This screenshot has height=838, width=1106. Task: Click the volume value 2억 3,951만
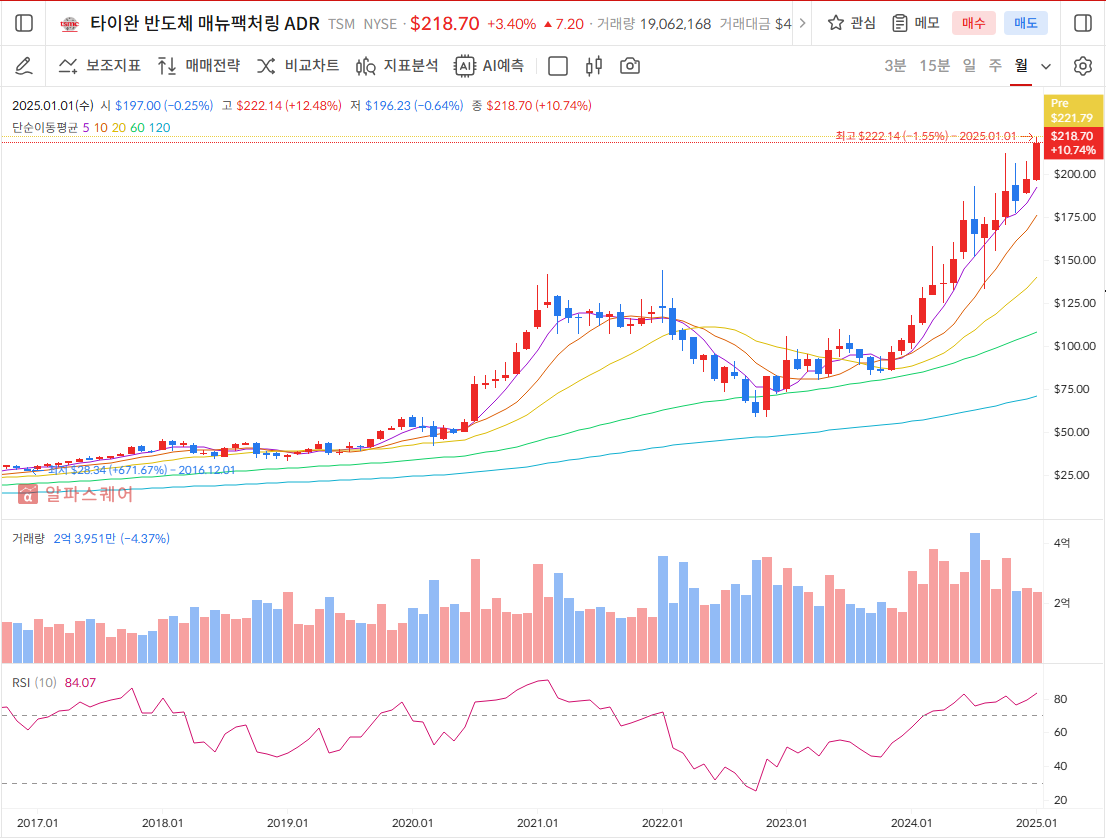[x=85, y=539]
